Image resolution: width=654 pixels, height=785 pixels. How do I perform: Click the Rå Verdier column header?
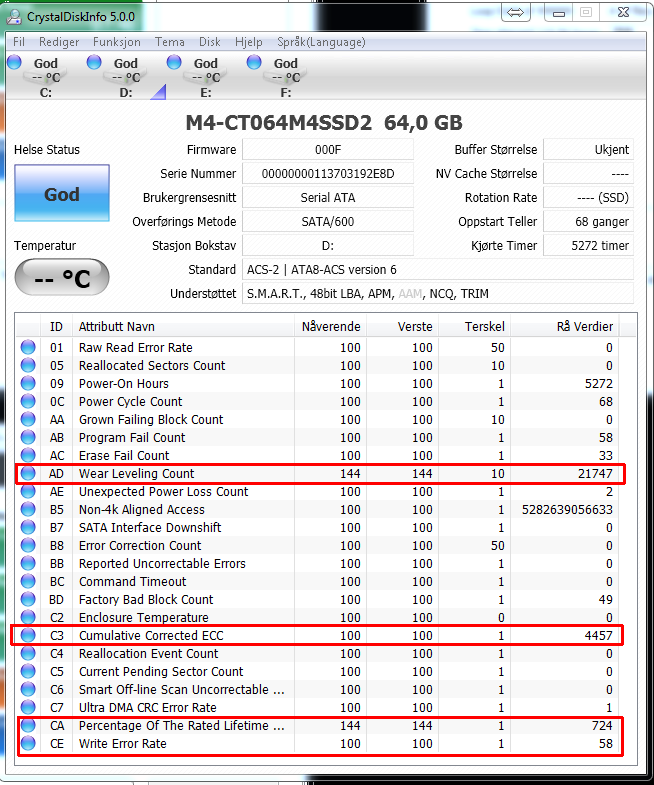click(x=565, y=327)
